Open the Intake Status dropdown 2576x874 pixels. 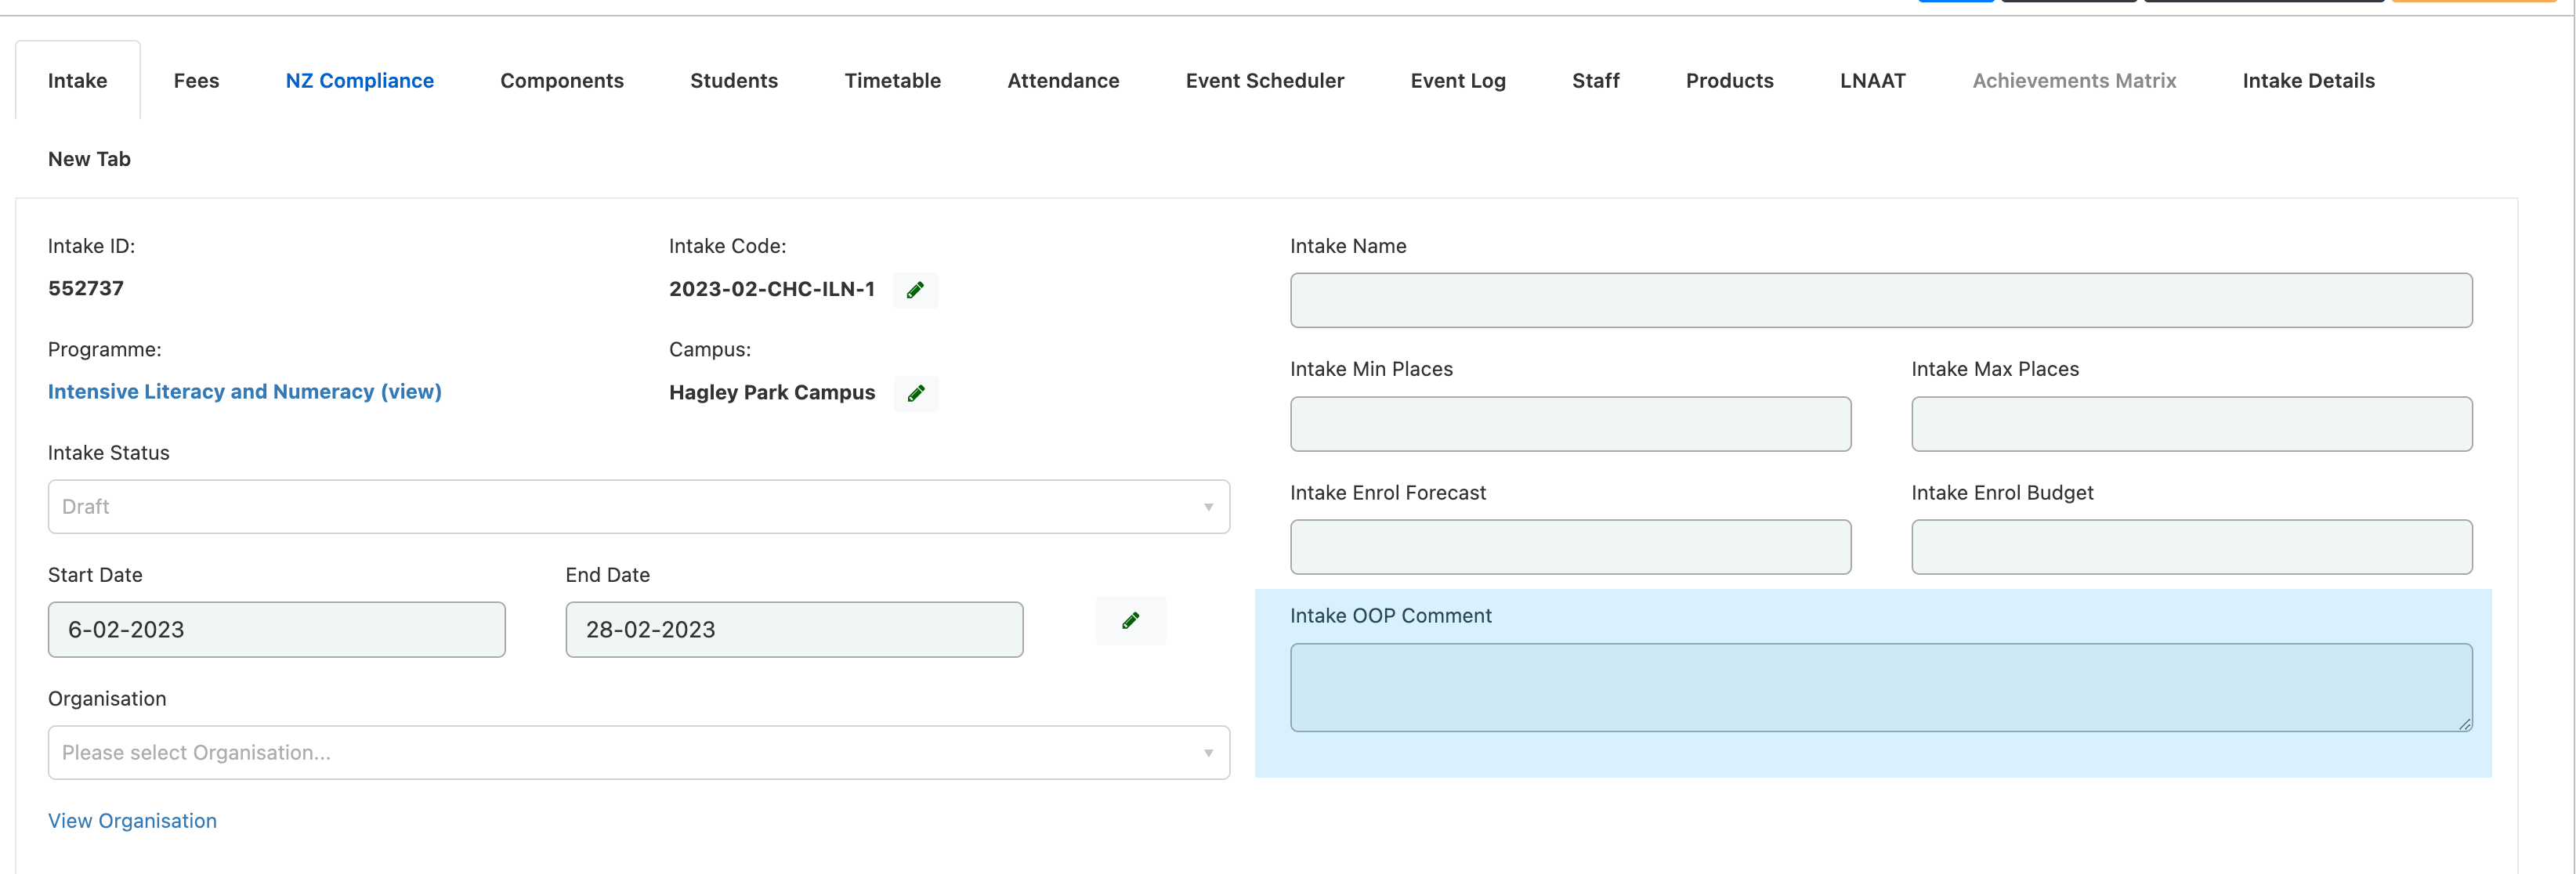click(x=638, y=507)
